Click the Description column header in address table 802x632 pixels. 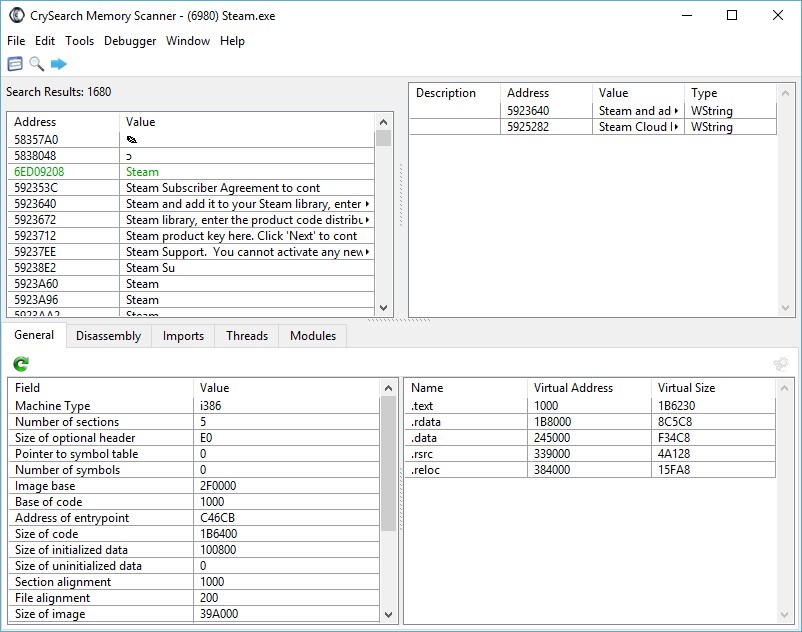(x=455, y=93)
